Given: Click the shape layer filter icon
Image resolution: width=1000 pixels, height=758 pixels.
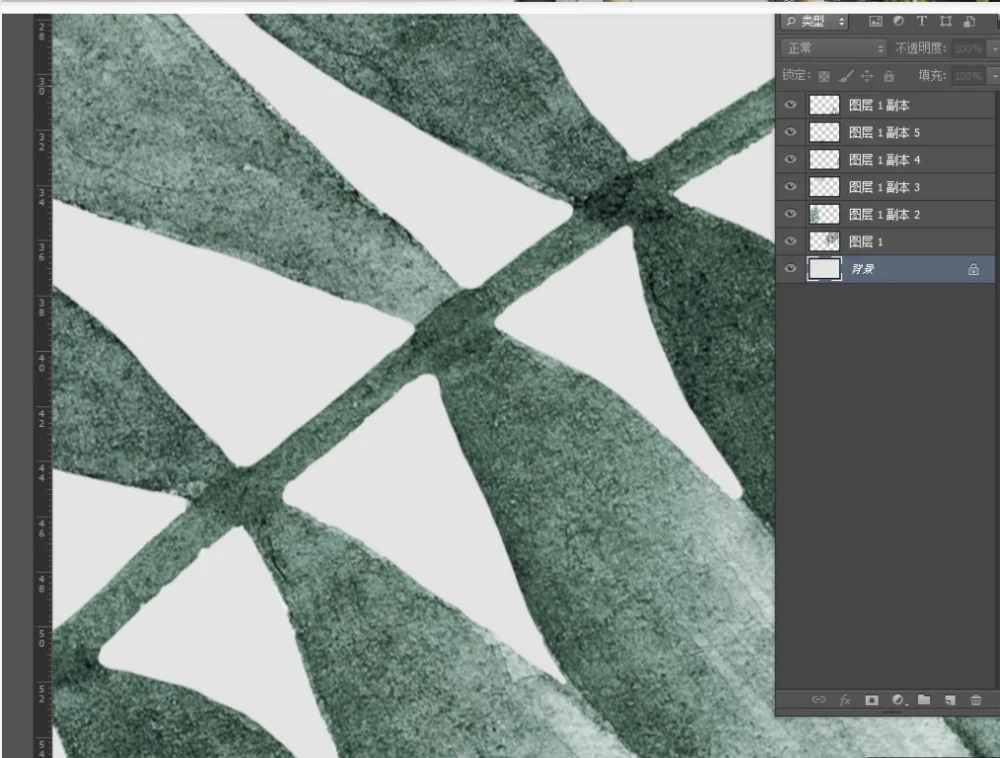Looking at the screenshot, I should click(946, 21).
